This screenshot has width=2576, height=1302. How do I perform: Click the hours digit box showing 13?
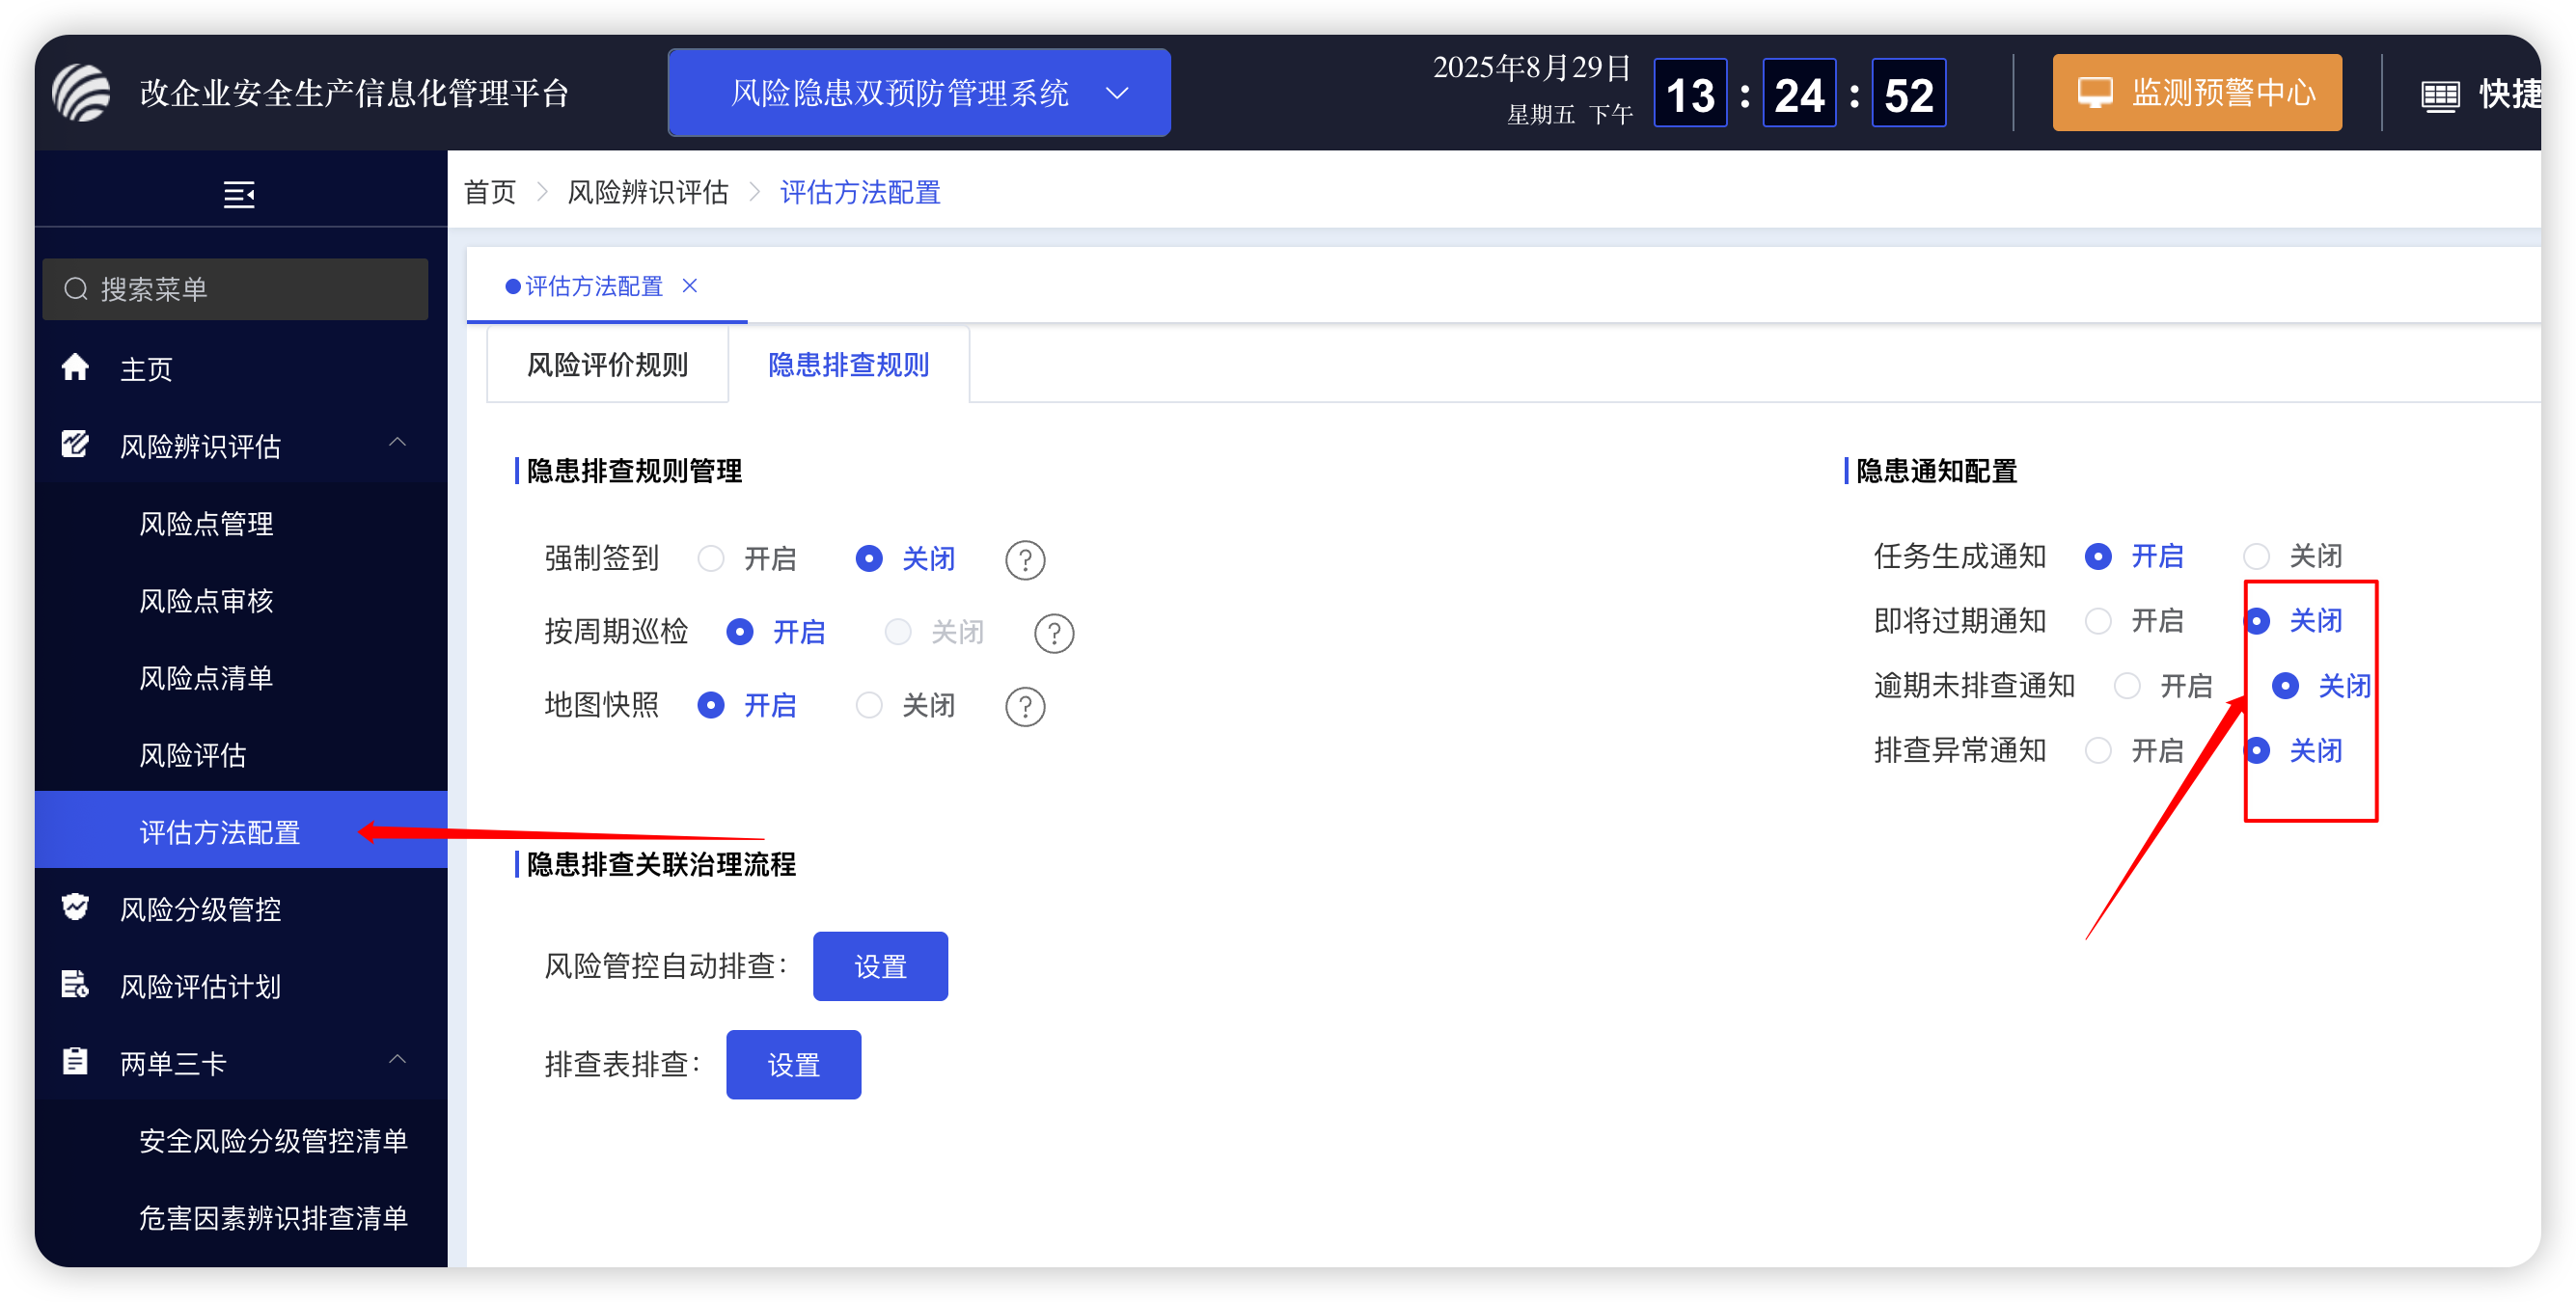(x=1690, y=94)
